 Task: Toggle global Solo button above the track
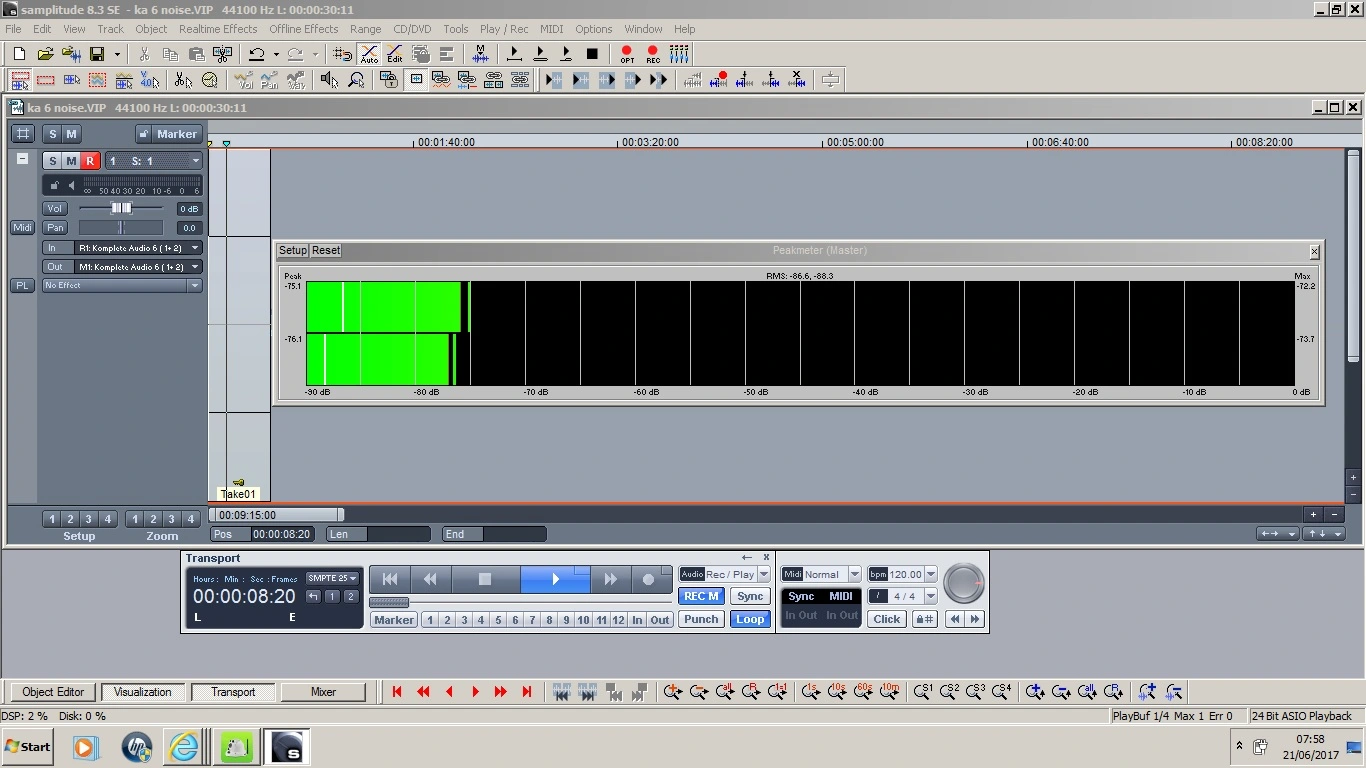[53, 134]
